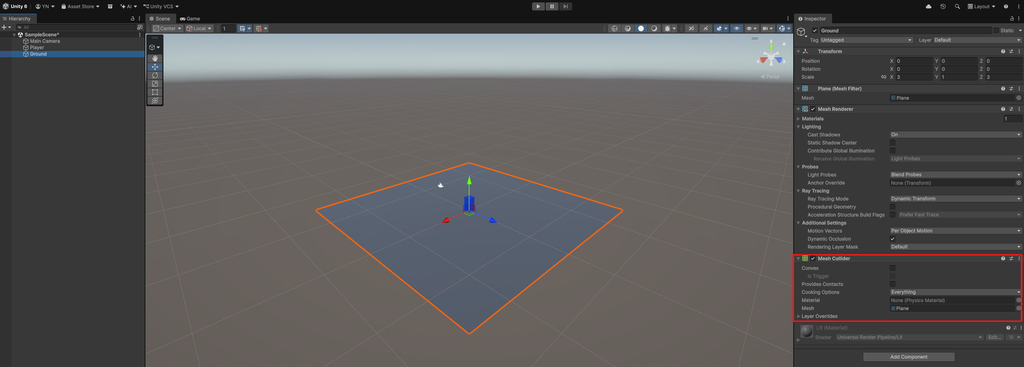Image resolution: width=1024 pixels, height=367 pixels.
Task: Select Player in Hierarchy
Action: point(37,48)
